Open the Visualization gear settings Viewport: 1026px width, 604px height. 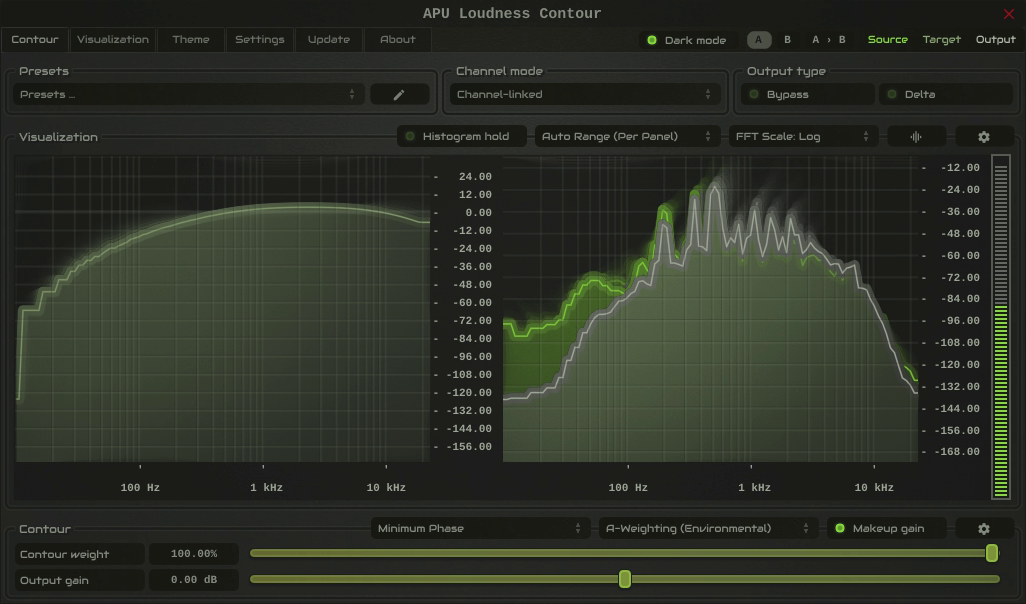(x=984, y=137)
